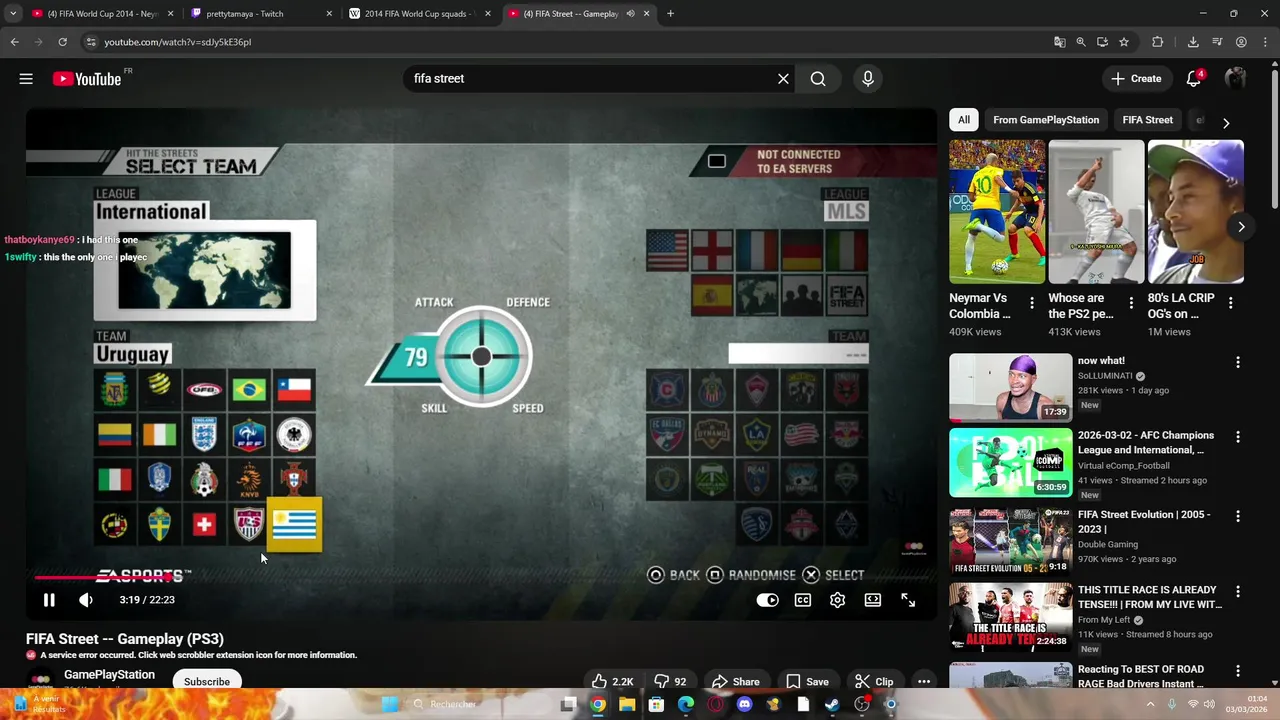The width and height of the screenshot is (1280, 720).
Task: Open the YouTube hamburger guide menu
Action: click(x=26, y=79)
